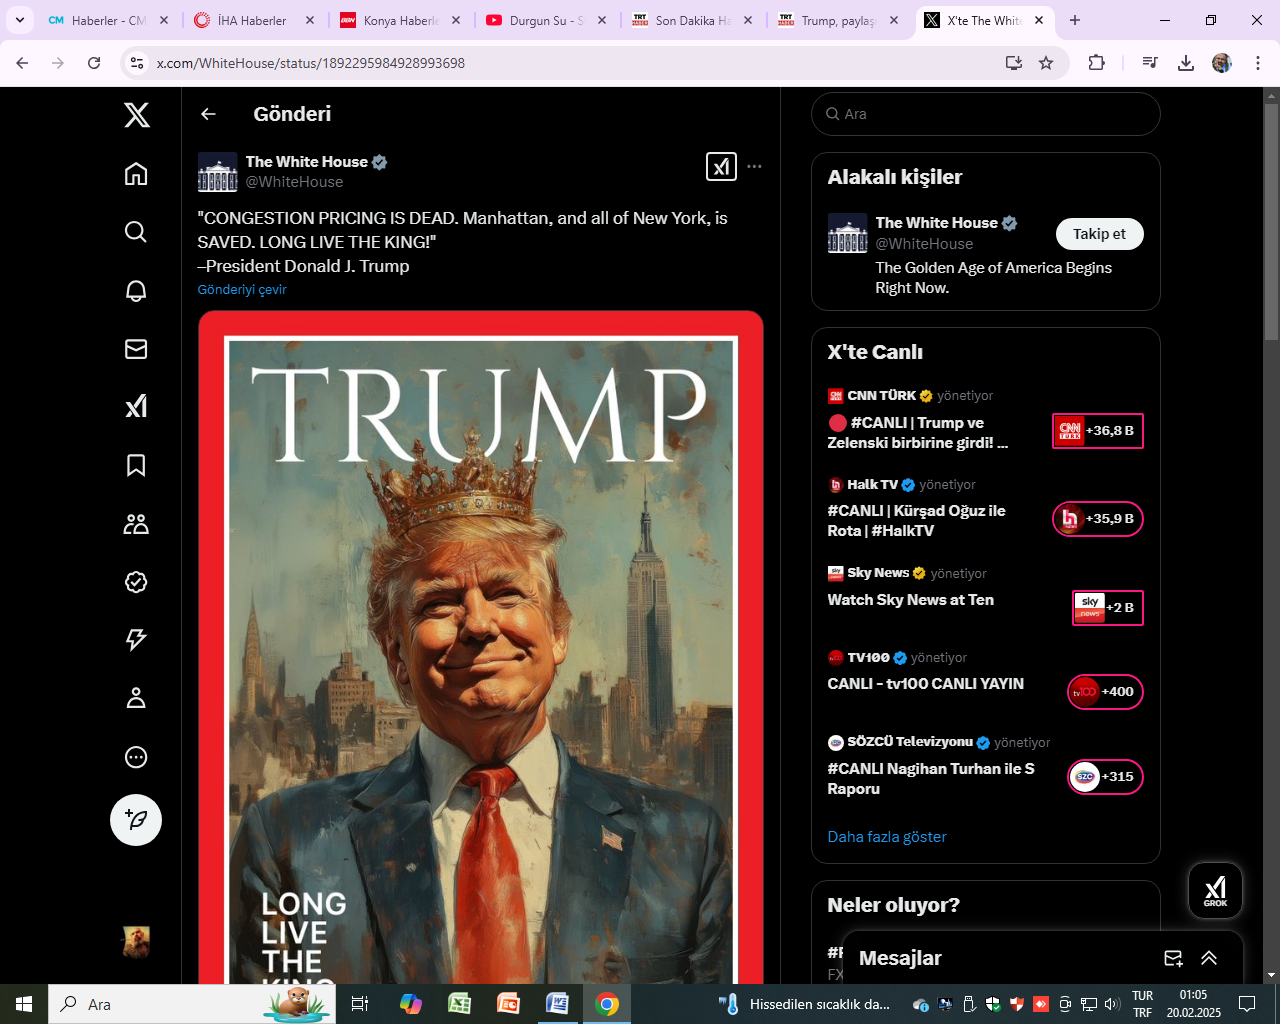Open More circle-dots sidebar icon
This screenshot has height=1024, width=1280.
coord(136,757)
